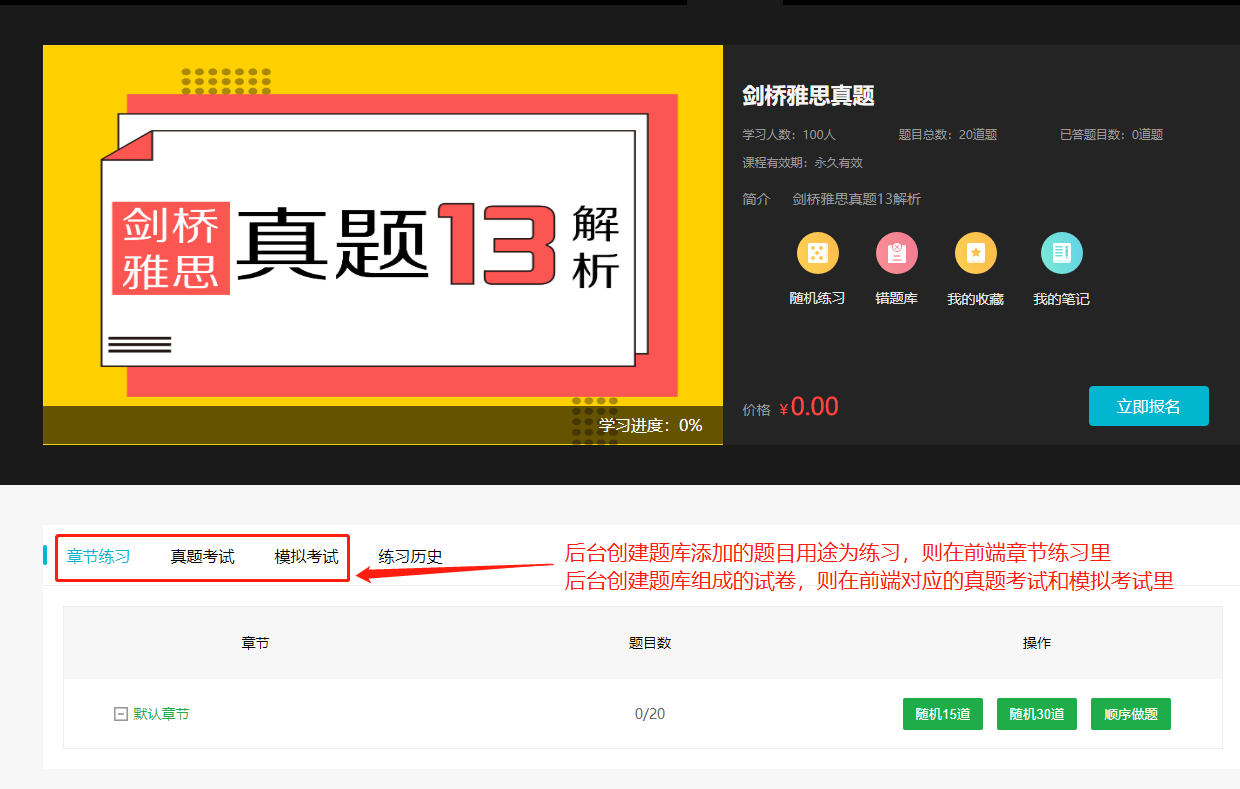The width and height of the screenshot is (1240, 789).
Task: Click the 学习人数：100人 text
Action: 789,135
